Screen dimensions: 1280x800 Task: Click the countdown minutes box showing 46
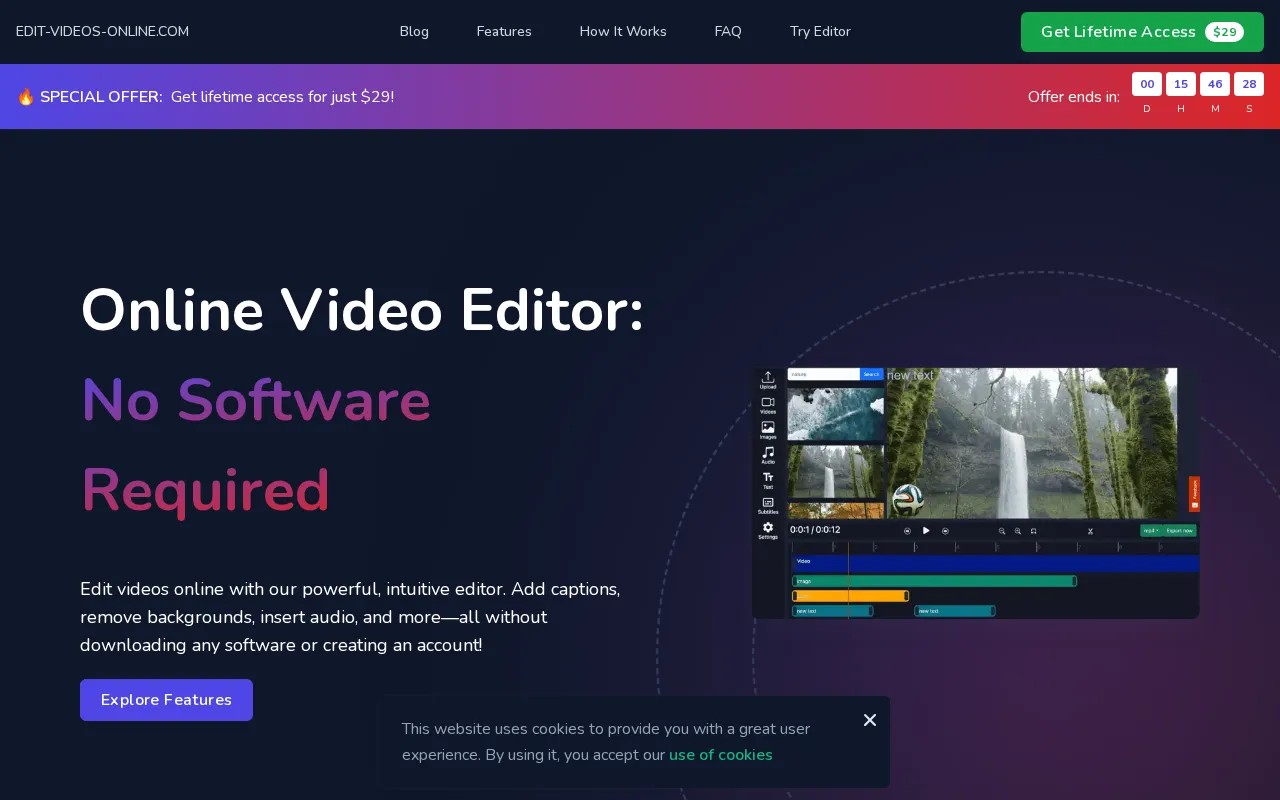(x=1215, y=84)
